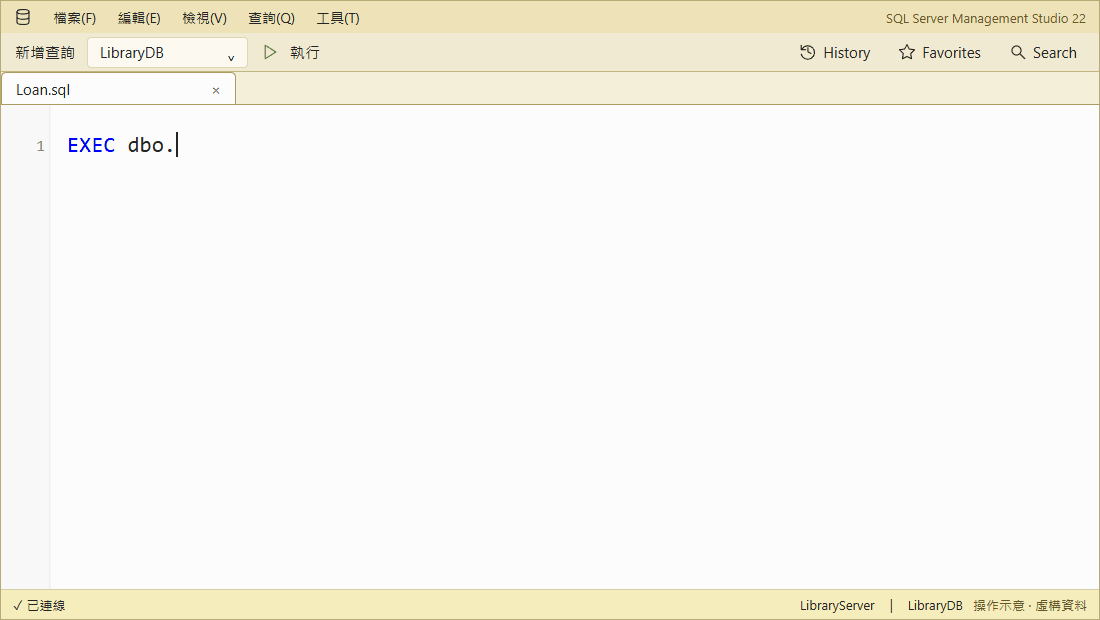Open History by its text label
Image resolution: width=1100 pixels, height=620 pixels.
click(x=846, y=53)
